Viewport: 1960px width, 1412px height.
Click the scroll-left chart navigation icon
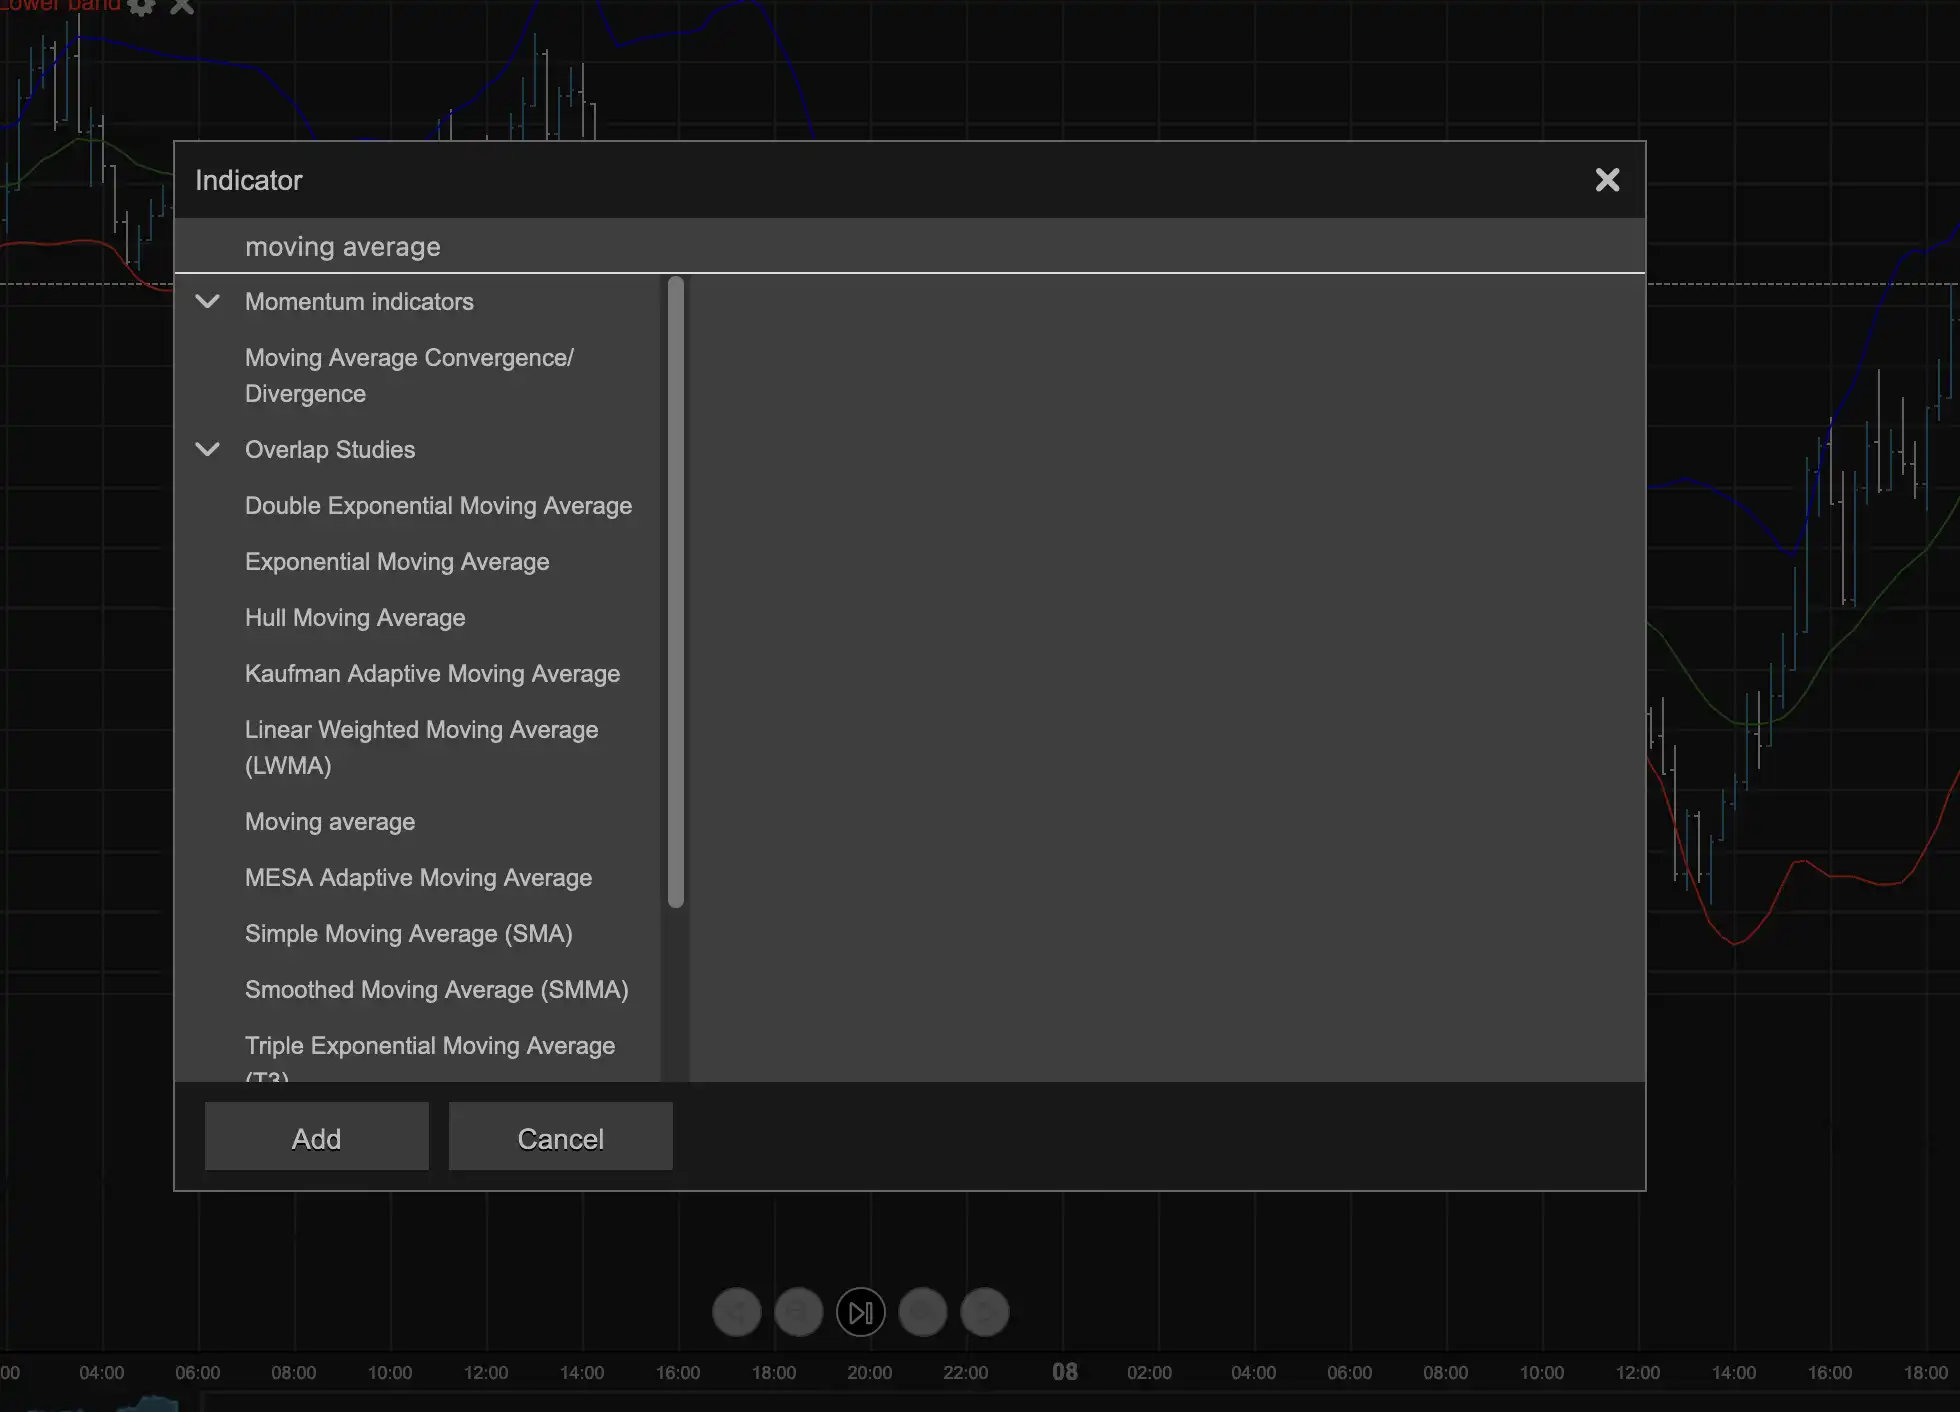[x=737, y=1312]
